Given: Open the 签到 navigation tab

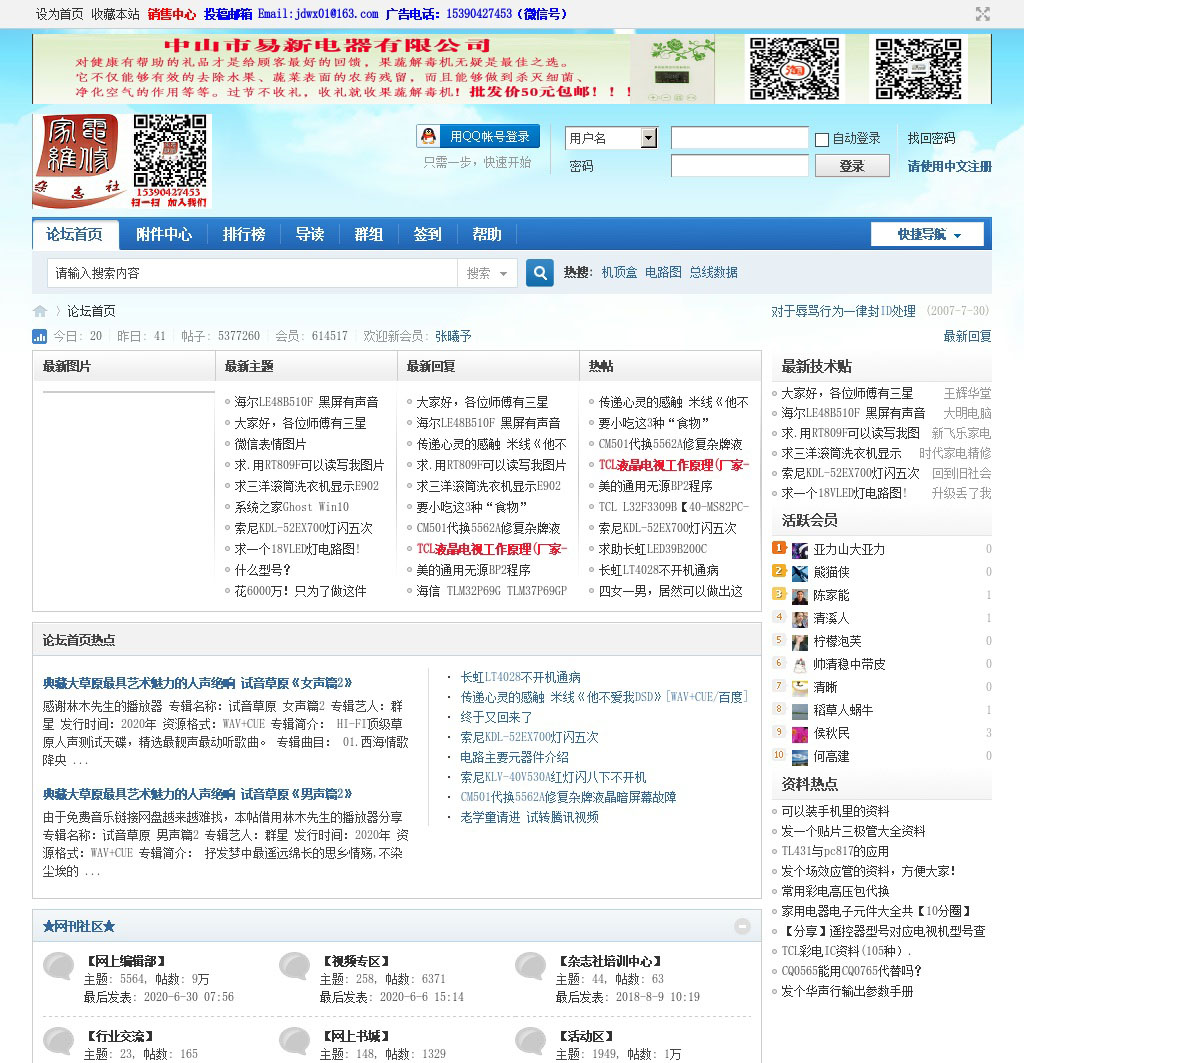Looking at the screenshot, I should [x=428, y=234].
